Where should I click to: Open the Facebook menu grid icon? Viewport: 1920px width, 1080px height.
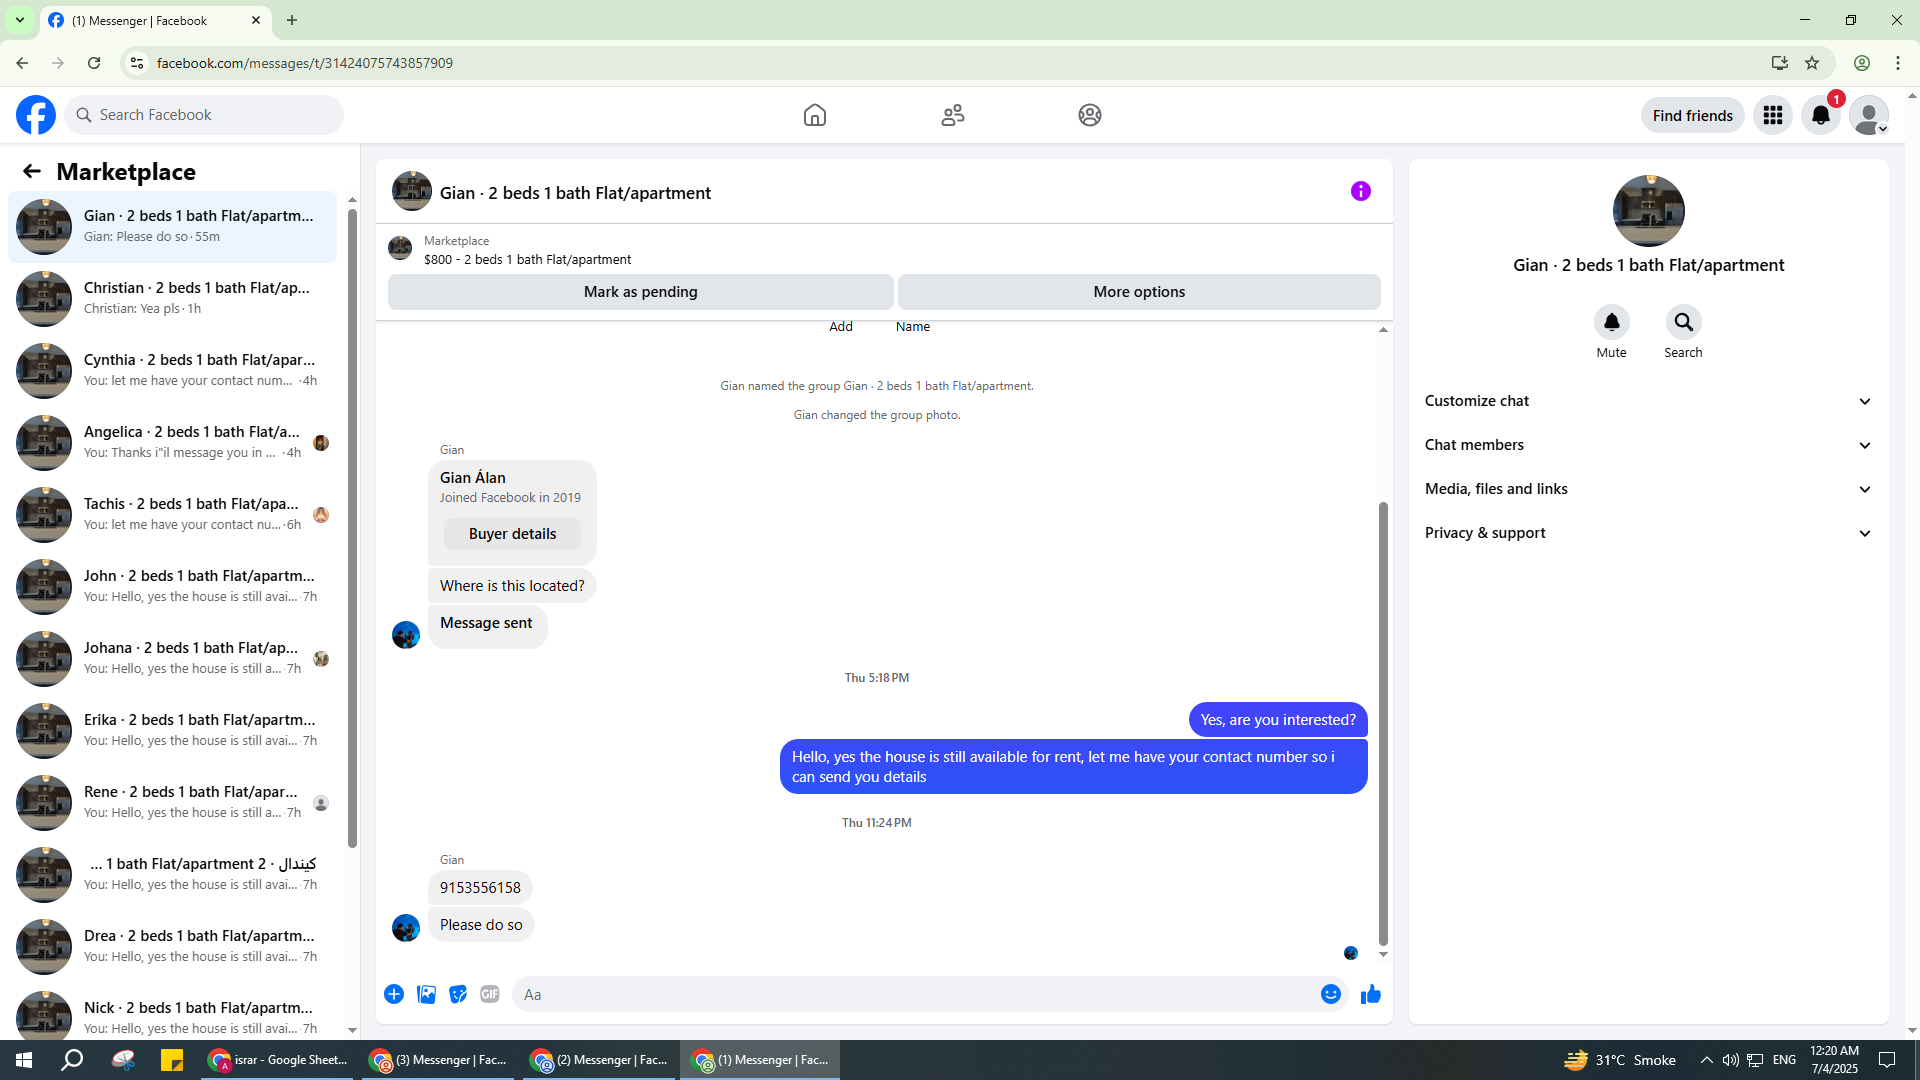tap(1772, 115)
